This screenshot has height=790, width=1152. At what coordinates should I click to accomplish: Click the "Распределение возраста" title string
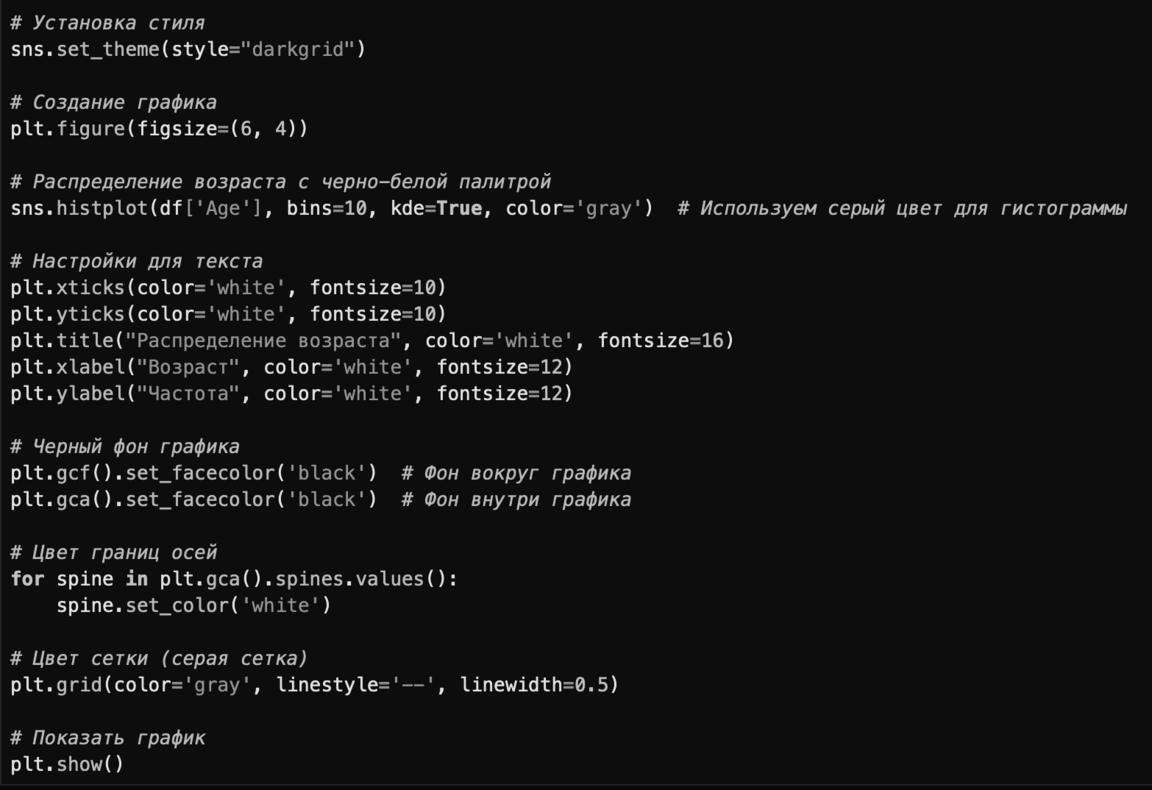coord(264,341)
